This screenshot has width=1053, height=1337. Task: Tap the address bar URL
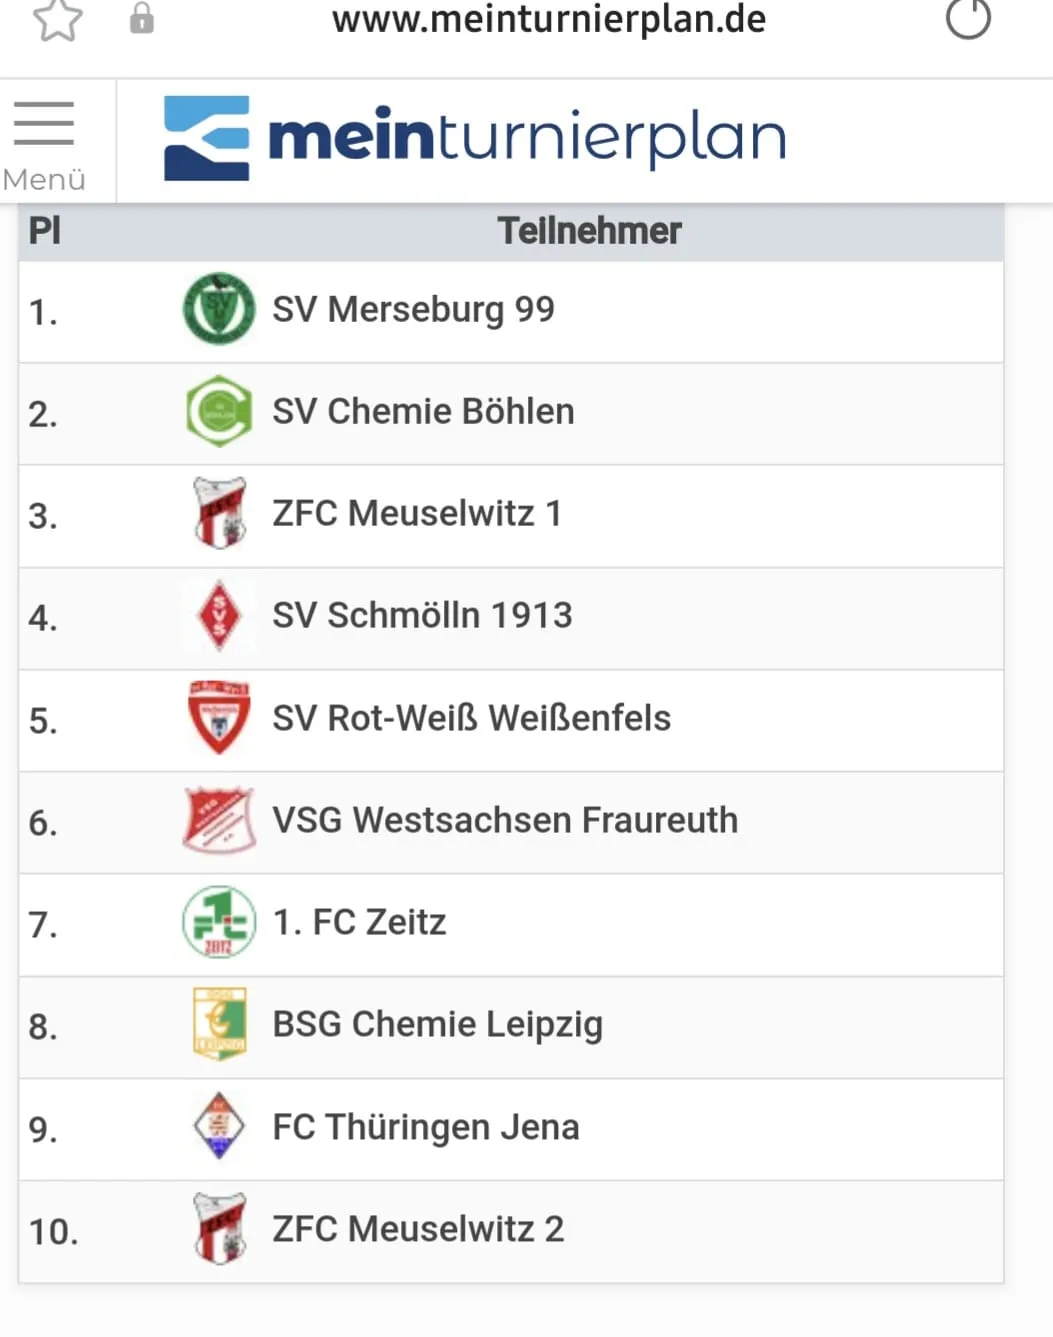pos(548,19)
